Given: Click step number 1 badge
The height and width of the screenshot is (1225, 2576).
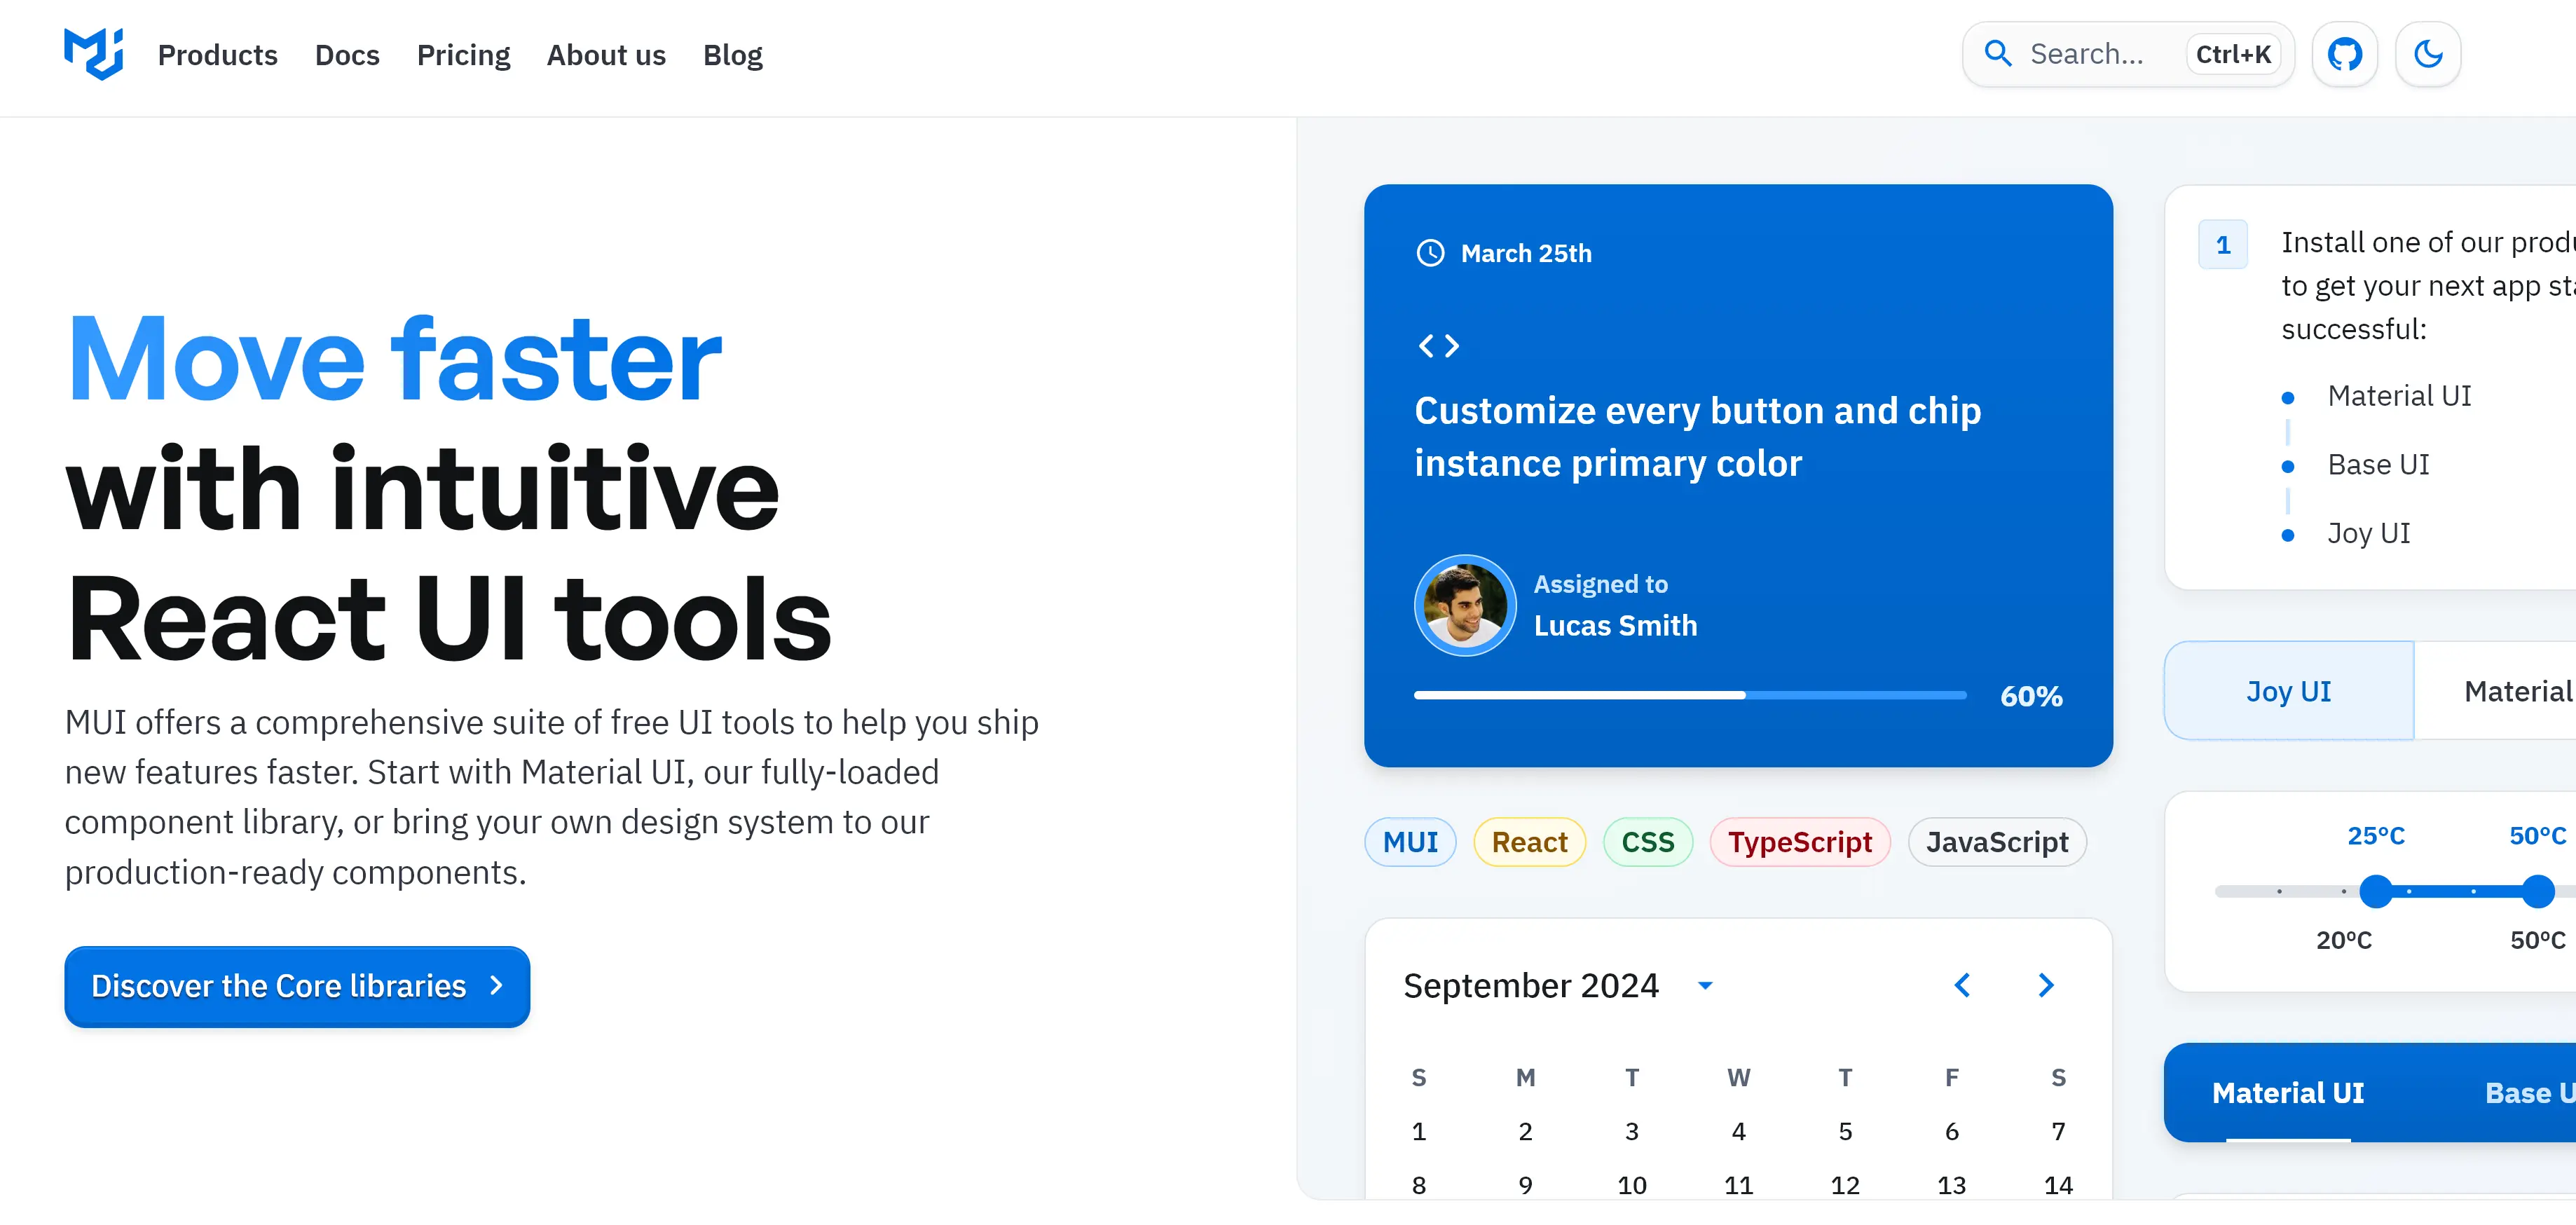Looking at the screenshot, I should tap(2222, 245).
